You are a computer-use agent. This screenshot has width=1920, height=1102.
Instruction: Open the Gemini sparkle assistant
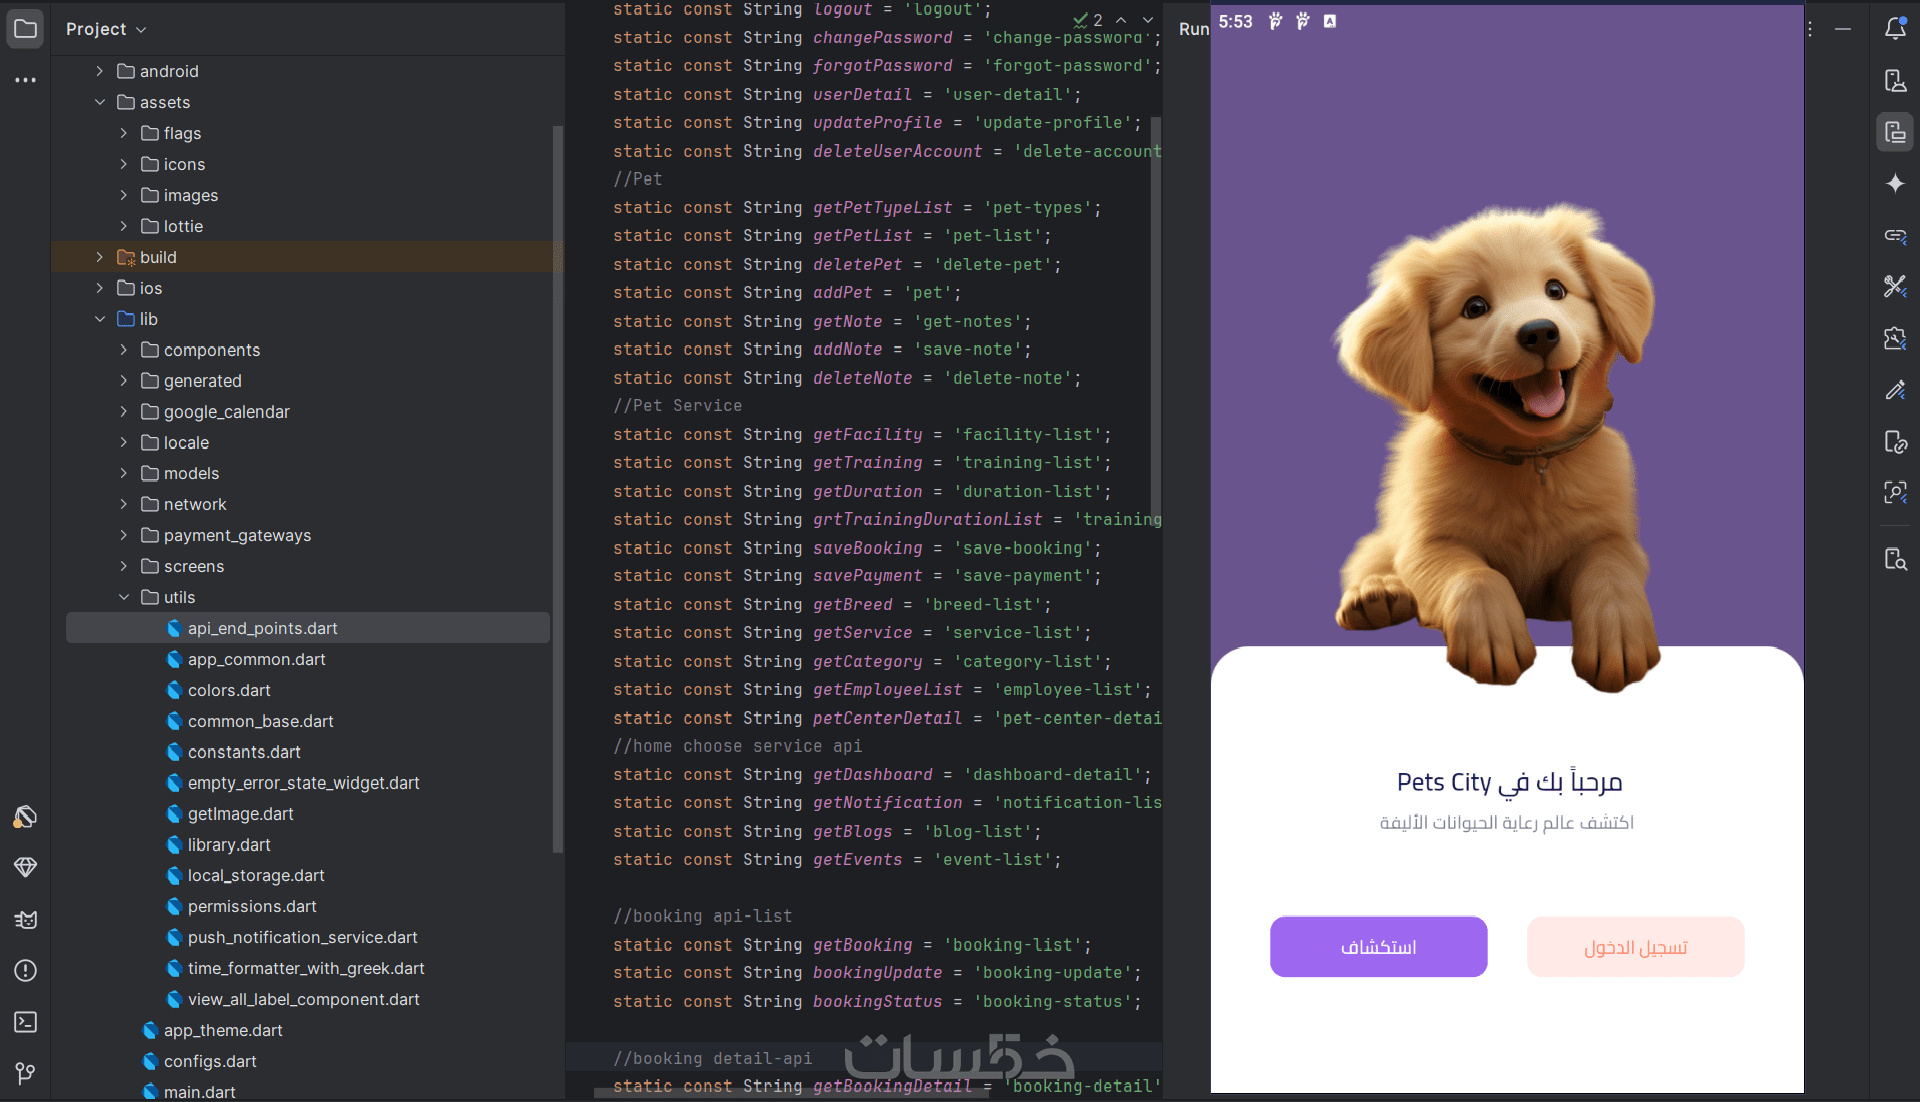pos(1894,183)
